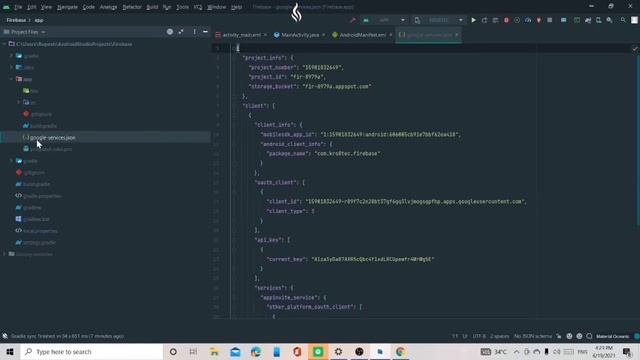Click the 2 spaces indent setting
The height and width of the screenshot is (360, 640).
[500, 336]
